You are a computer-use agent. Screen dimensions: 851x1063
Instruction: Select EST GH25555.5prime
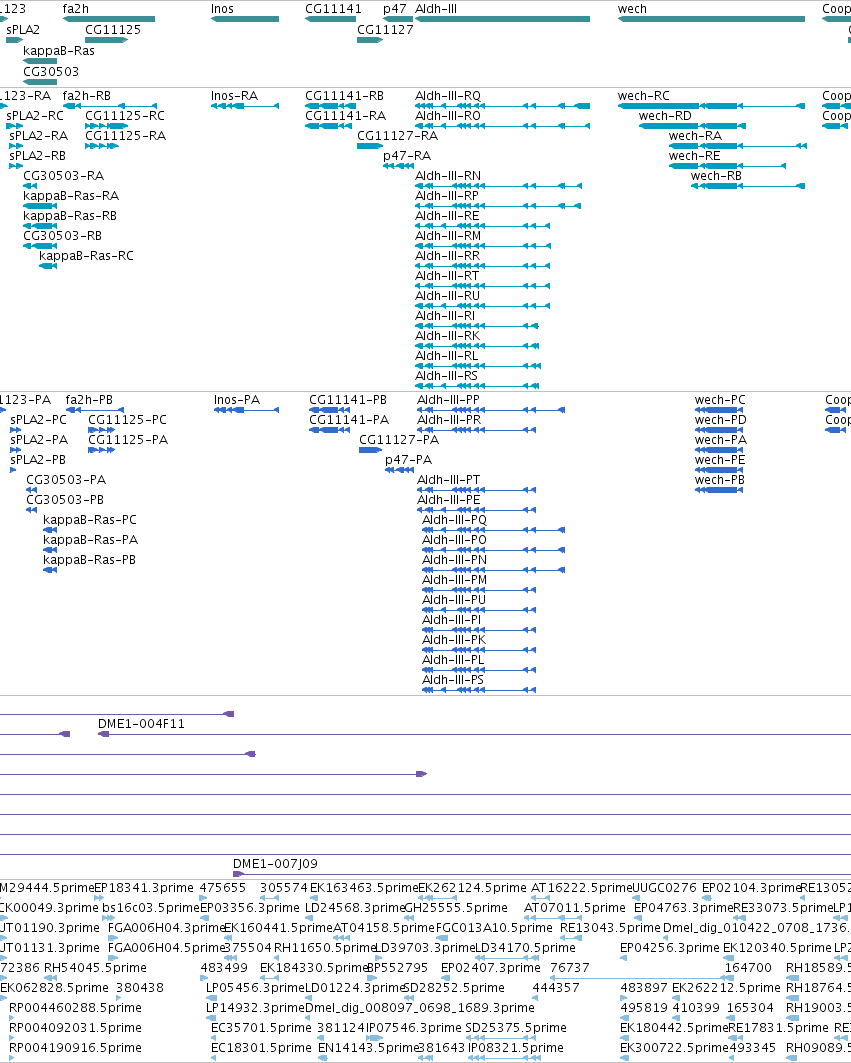coord(456,908)
